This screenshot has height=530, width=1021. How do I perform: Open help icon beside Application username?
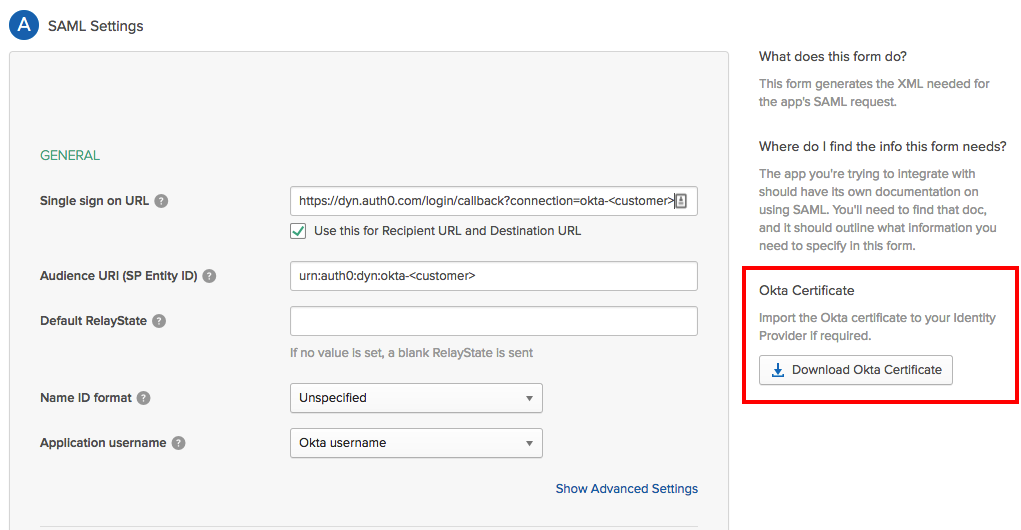coord(178,443)
